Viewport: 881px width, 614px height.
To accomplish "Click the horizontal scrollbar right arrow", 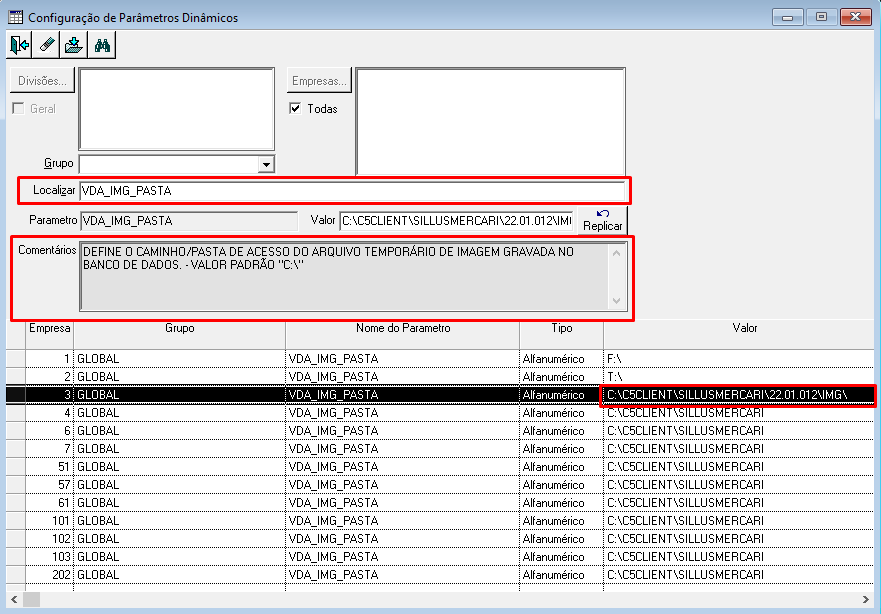I will point(865,599).
